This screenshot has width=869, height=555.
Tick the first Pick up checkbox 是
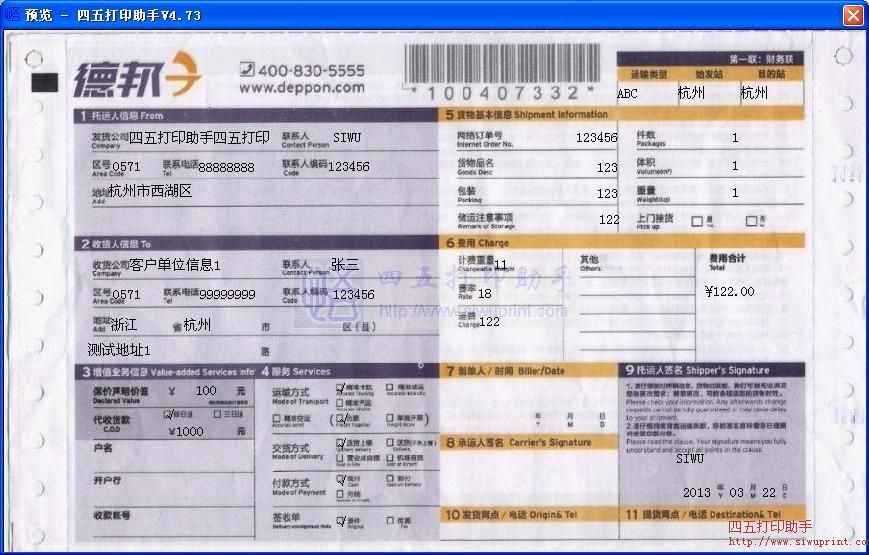697,221
